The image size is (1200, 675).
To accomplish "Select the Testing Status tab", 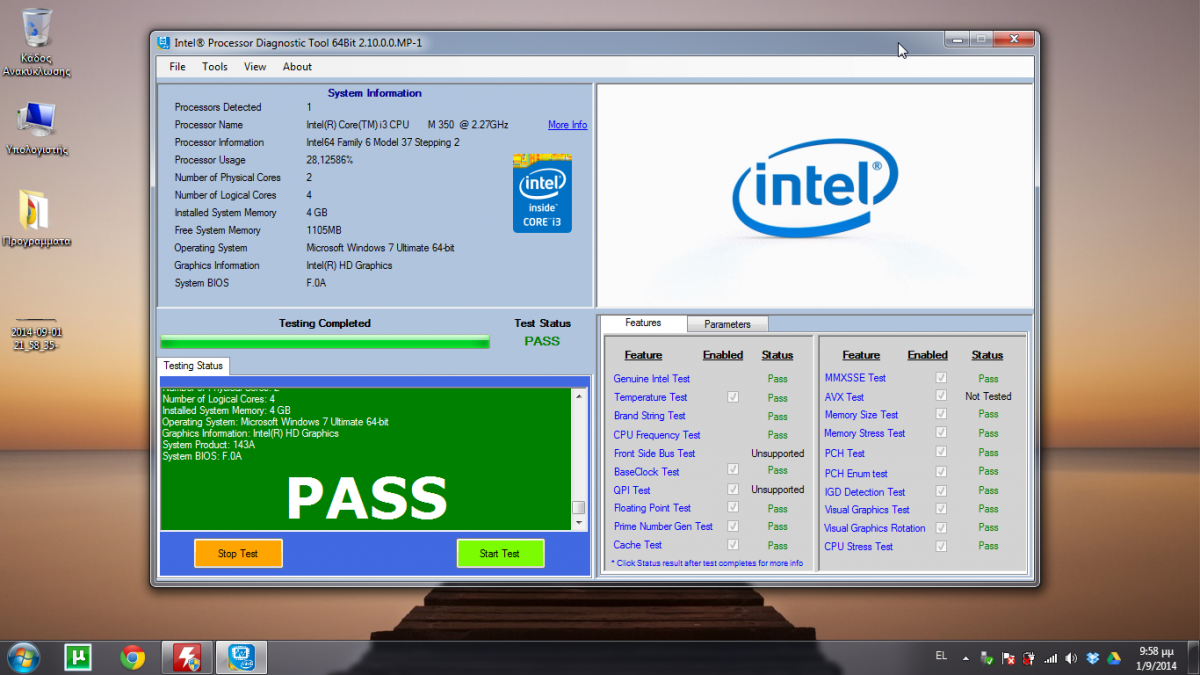I will pyautogui.click(x=193, y=366).
